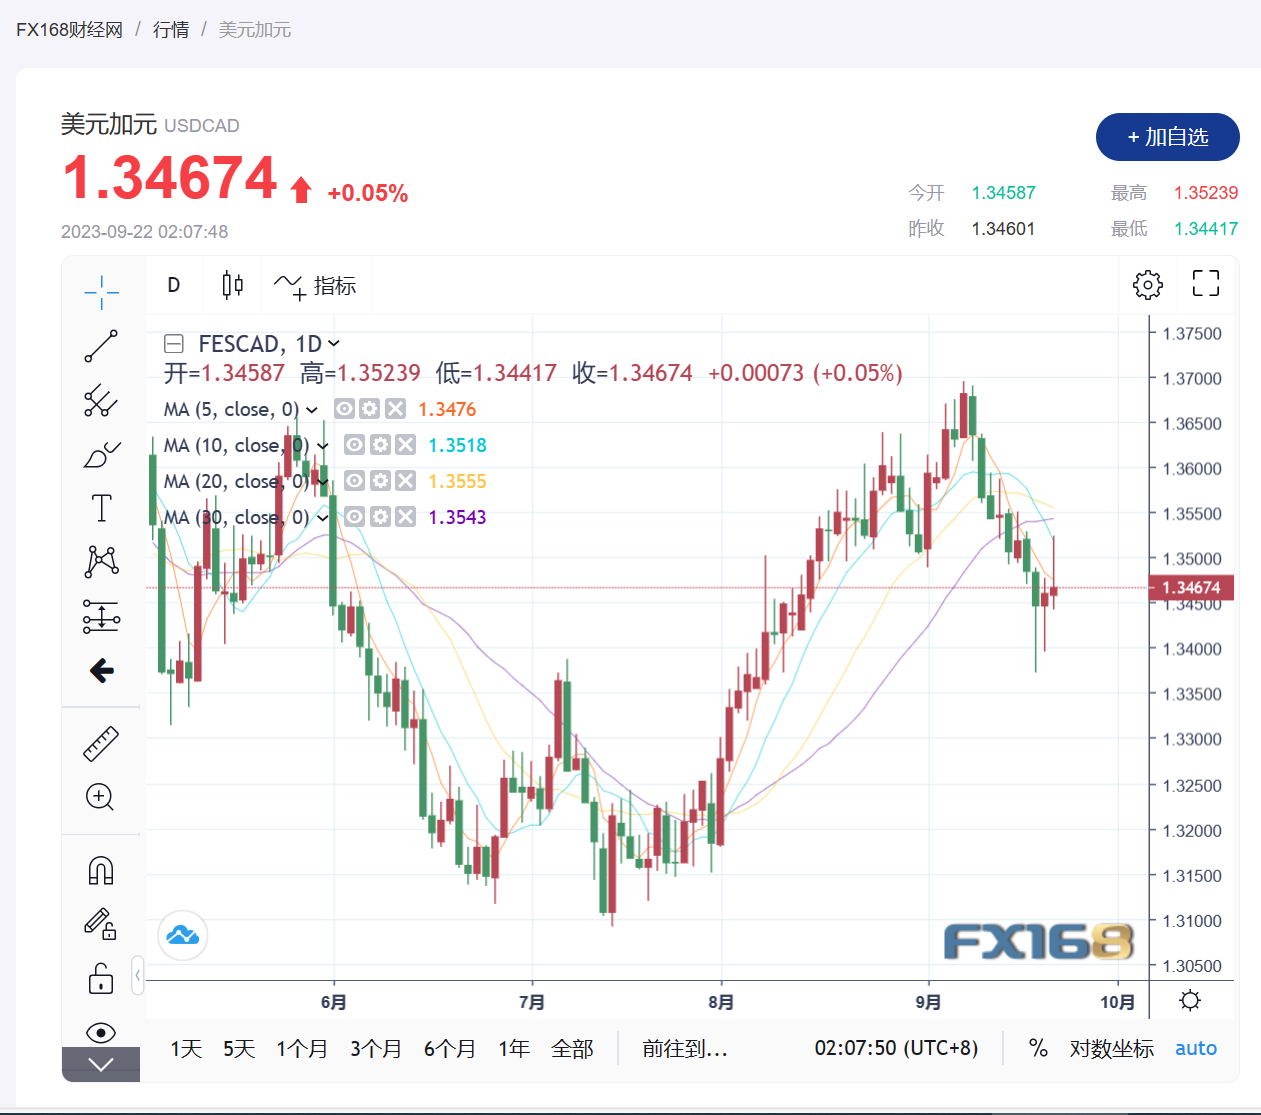1261x1115 pixels.
Task: Remove the MA (20, close, 0) indicator
Action: point(405,481)
